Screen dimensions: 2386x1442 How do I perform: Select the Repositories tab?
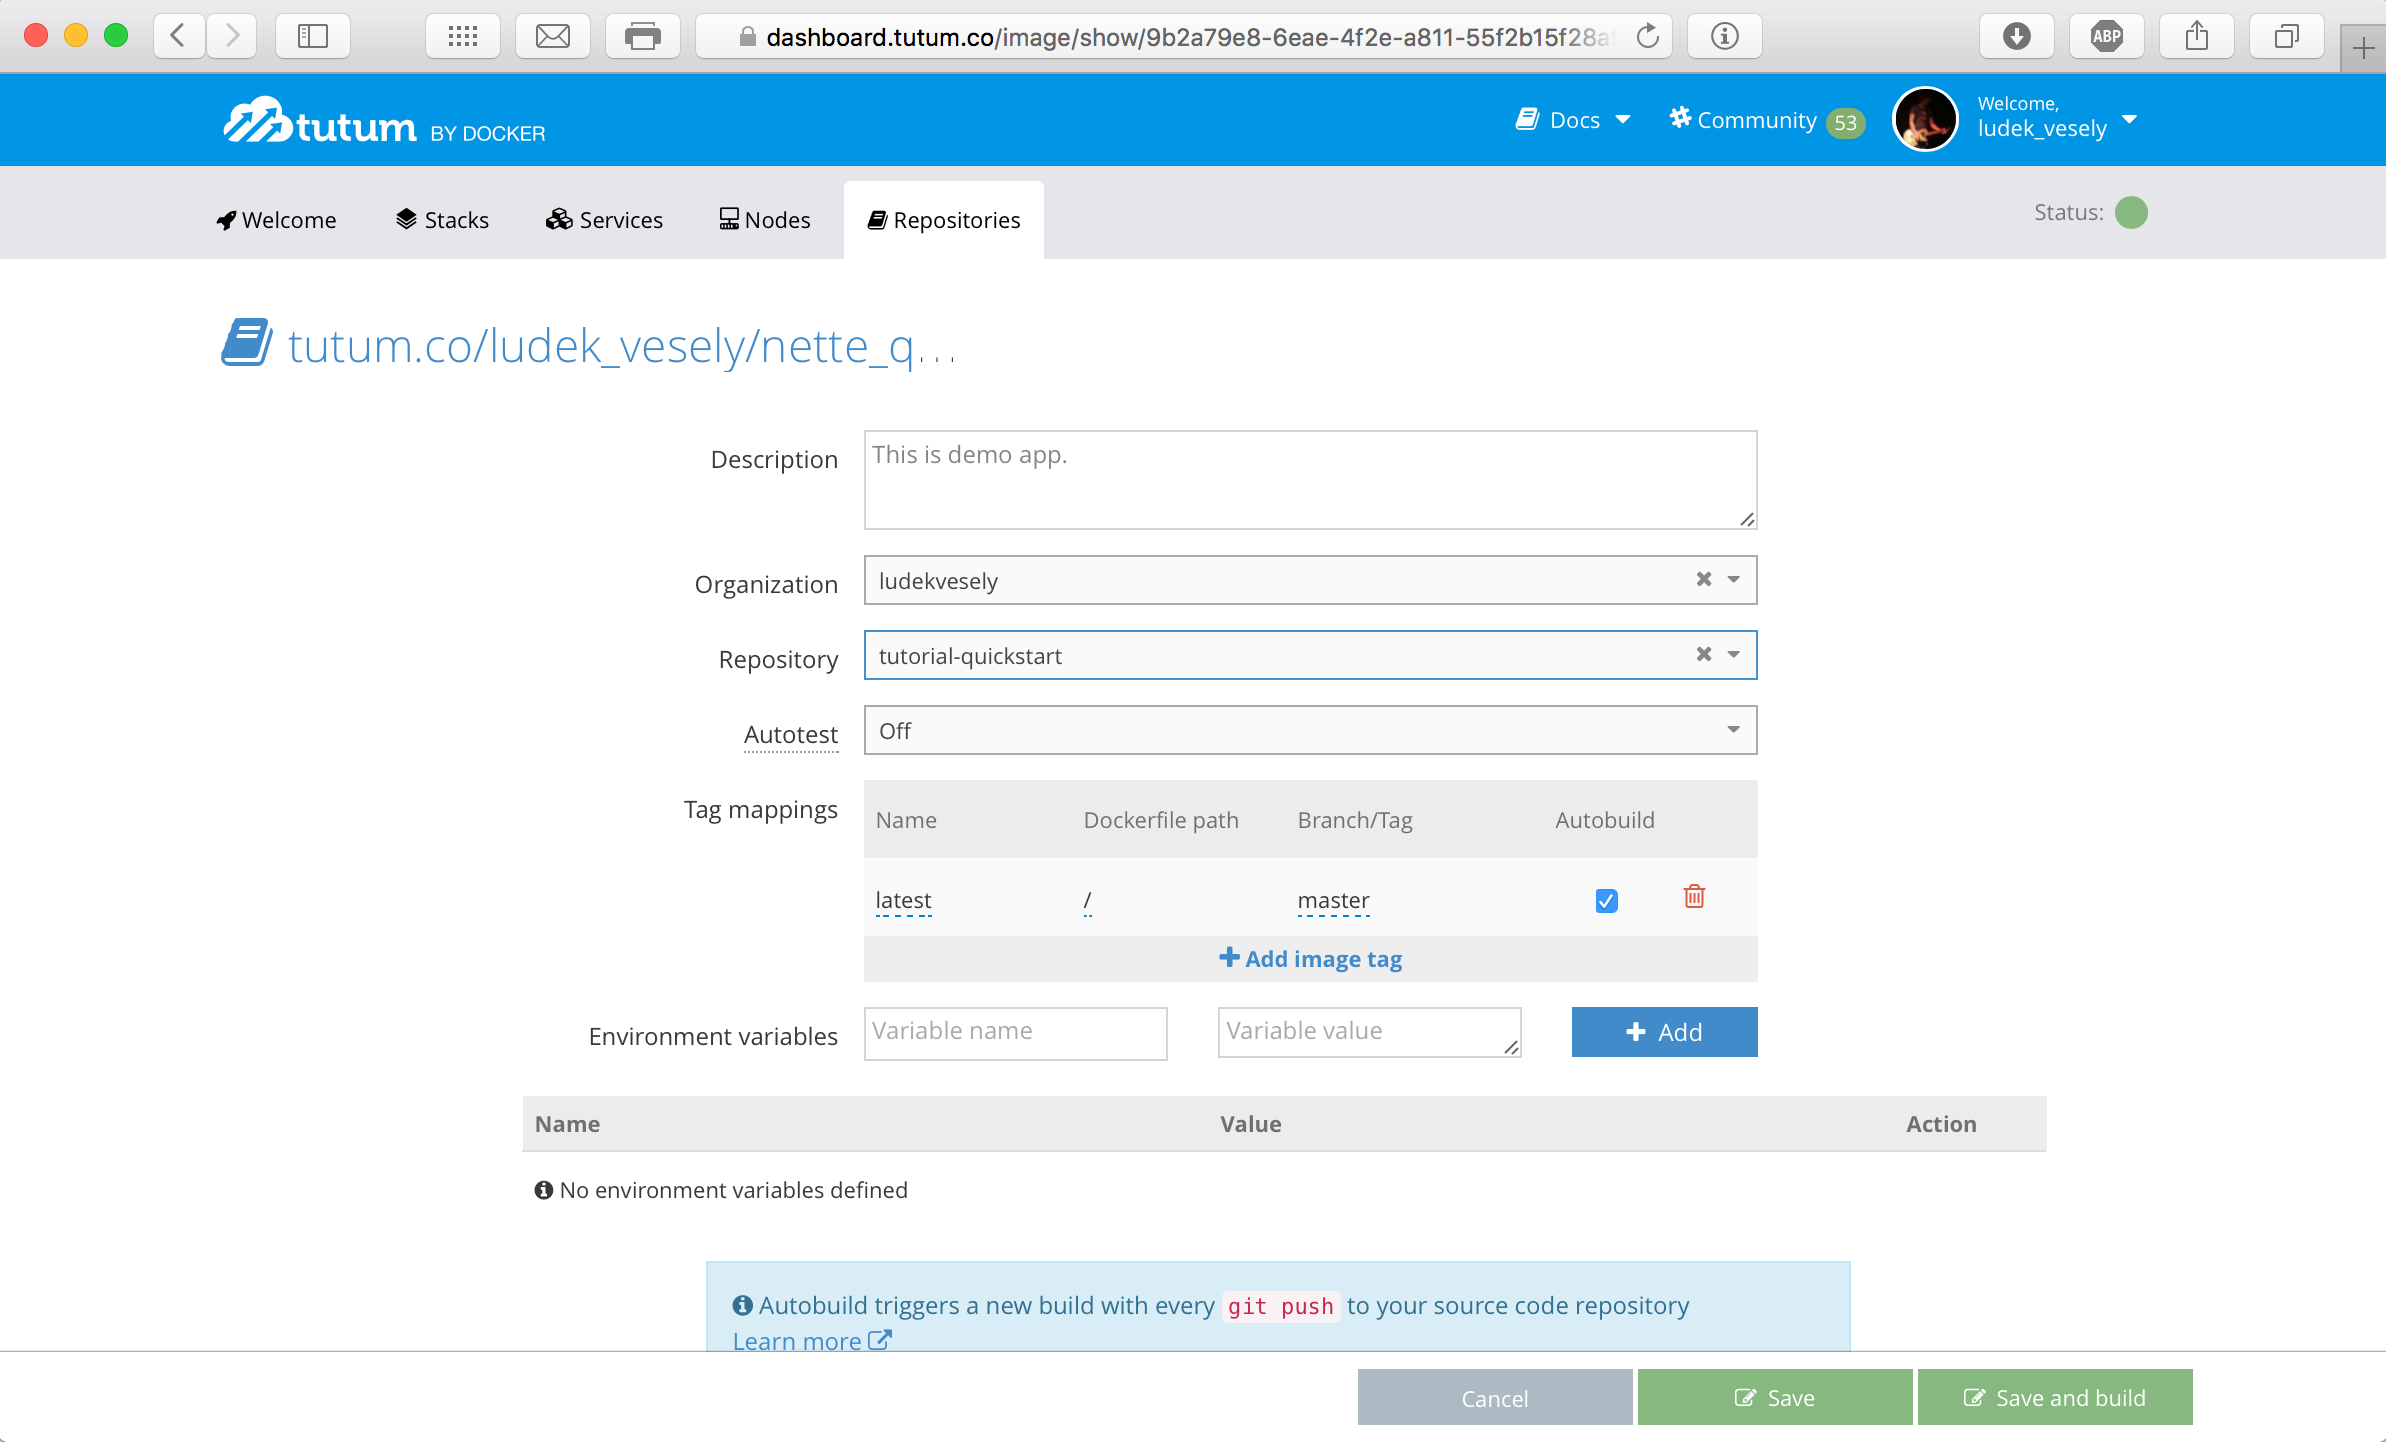tap(944, 220)
